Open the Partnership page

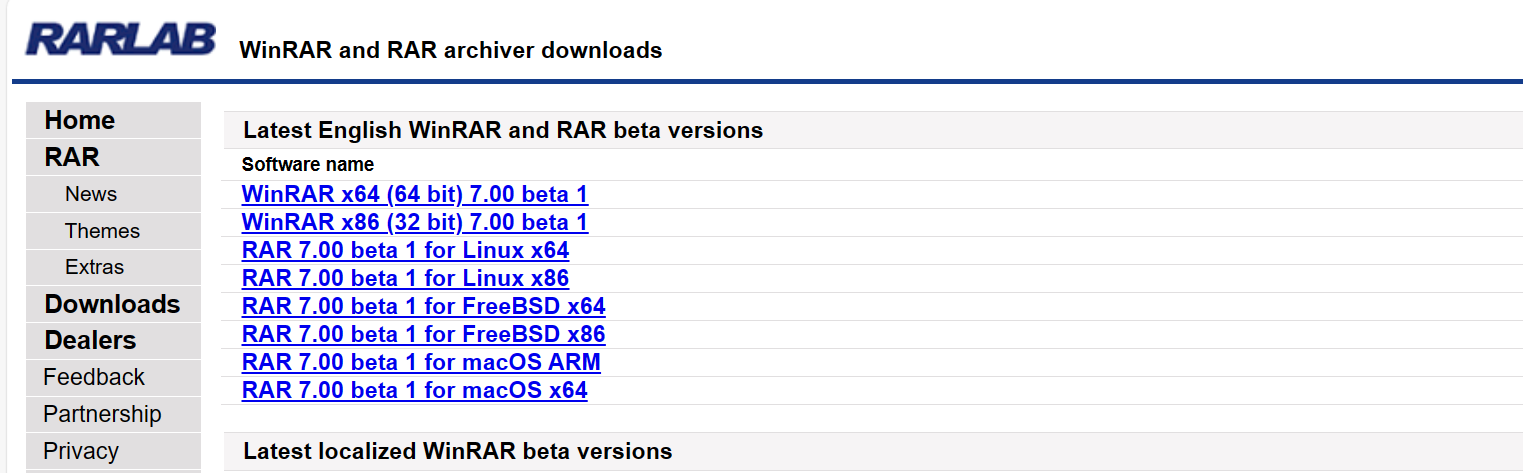click(102, 414)
